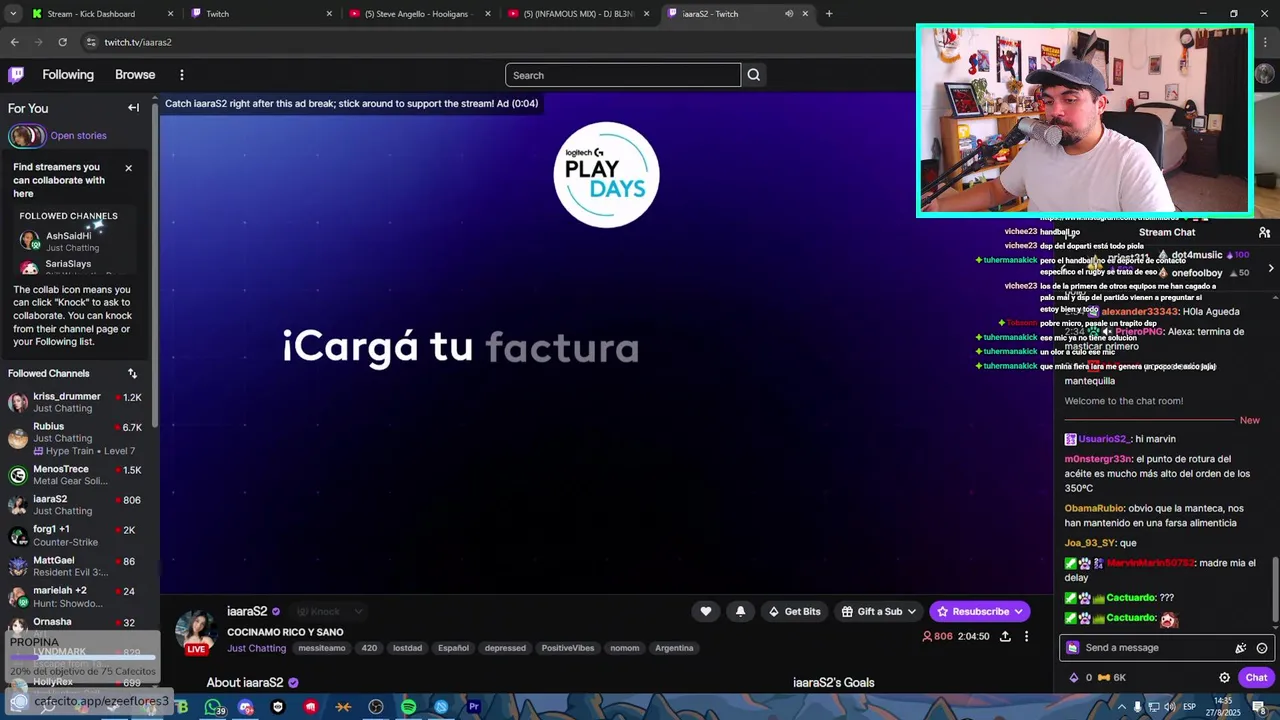This screenshot has height=720, width=1280.
Task: Click the chat identity badge icon
Action: coord(1073,648)
